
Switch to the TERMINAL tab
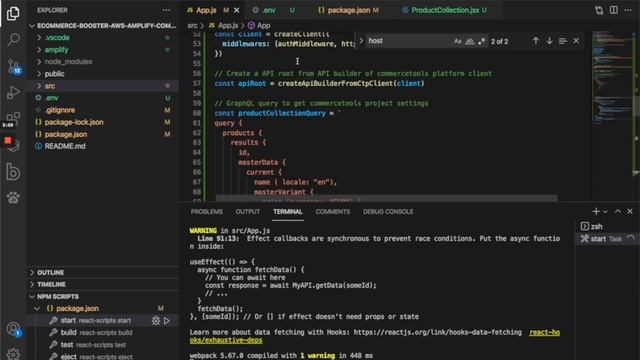[288, 212]
